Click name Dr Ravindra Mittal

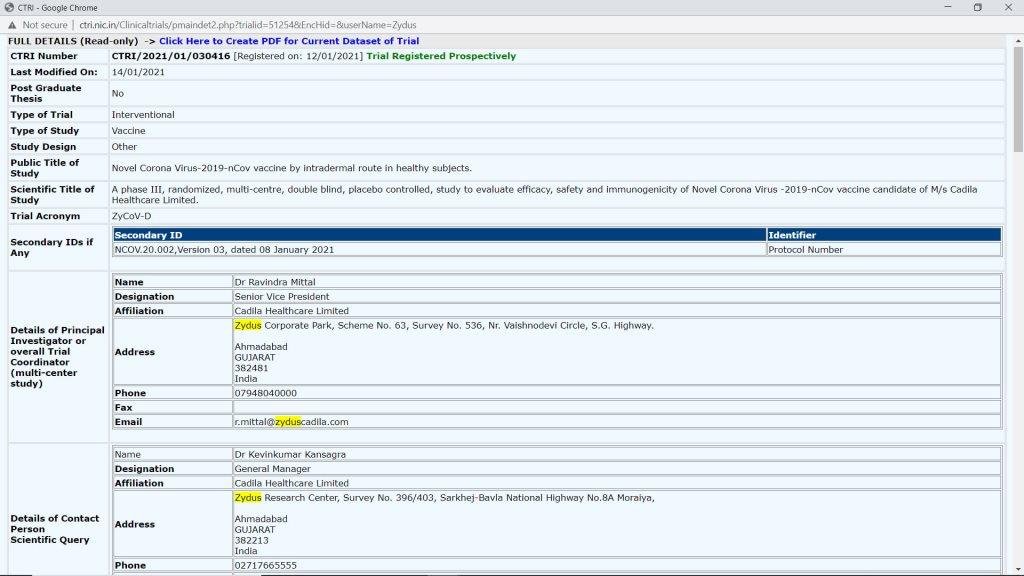(275, 282)
